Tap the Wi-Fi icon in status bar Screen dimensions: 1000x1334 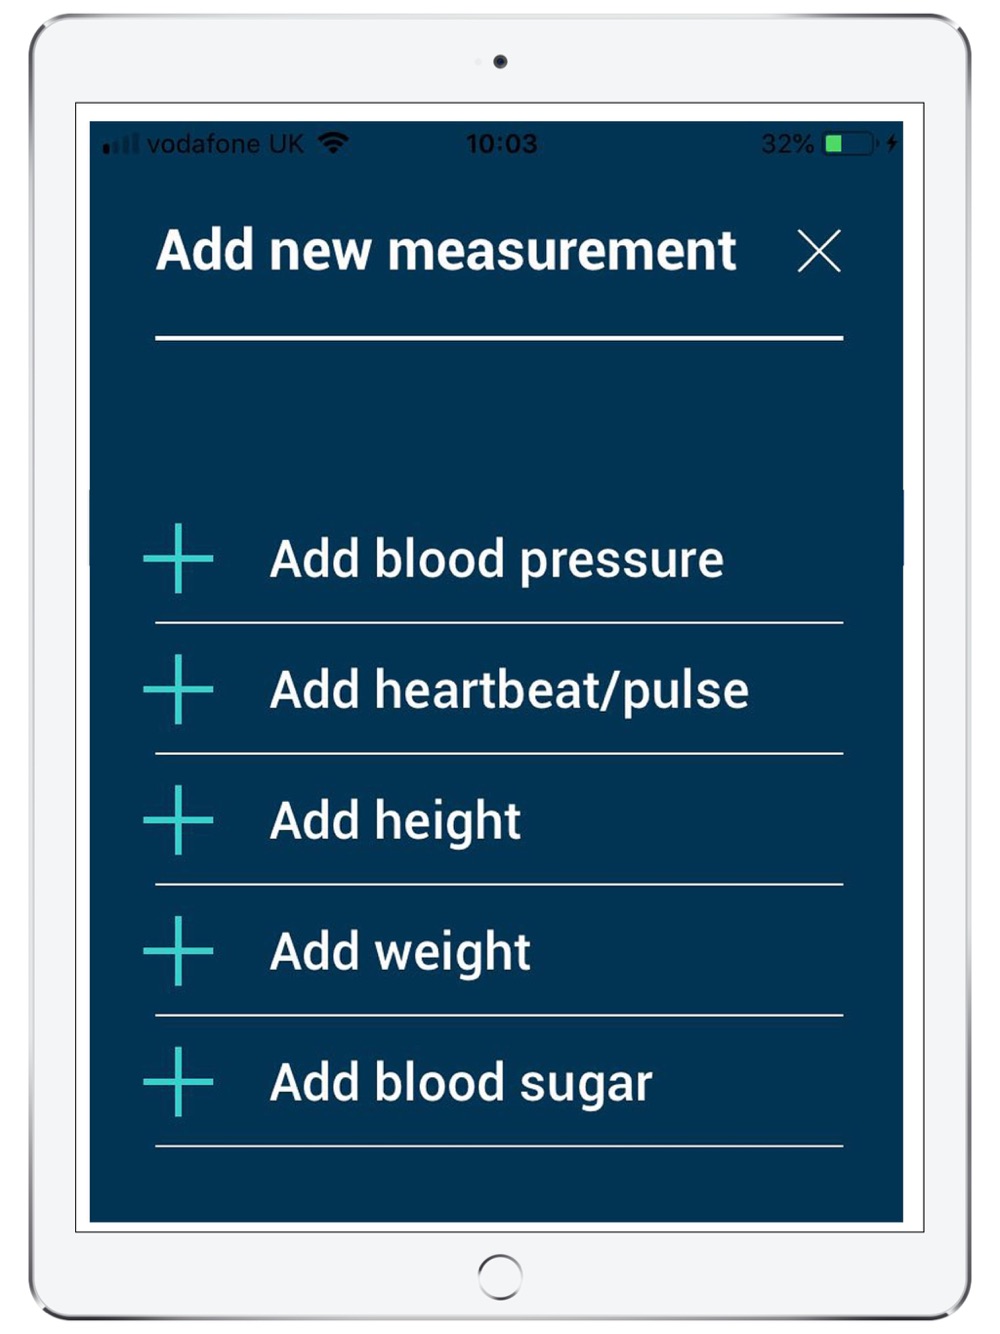[333, 143]
